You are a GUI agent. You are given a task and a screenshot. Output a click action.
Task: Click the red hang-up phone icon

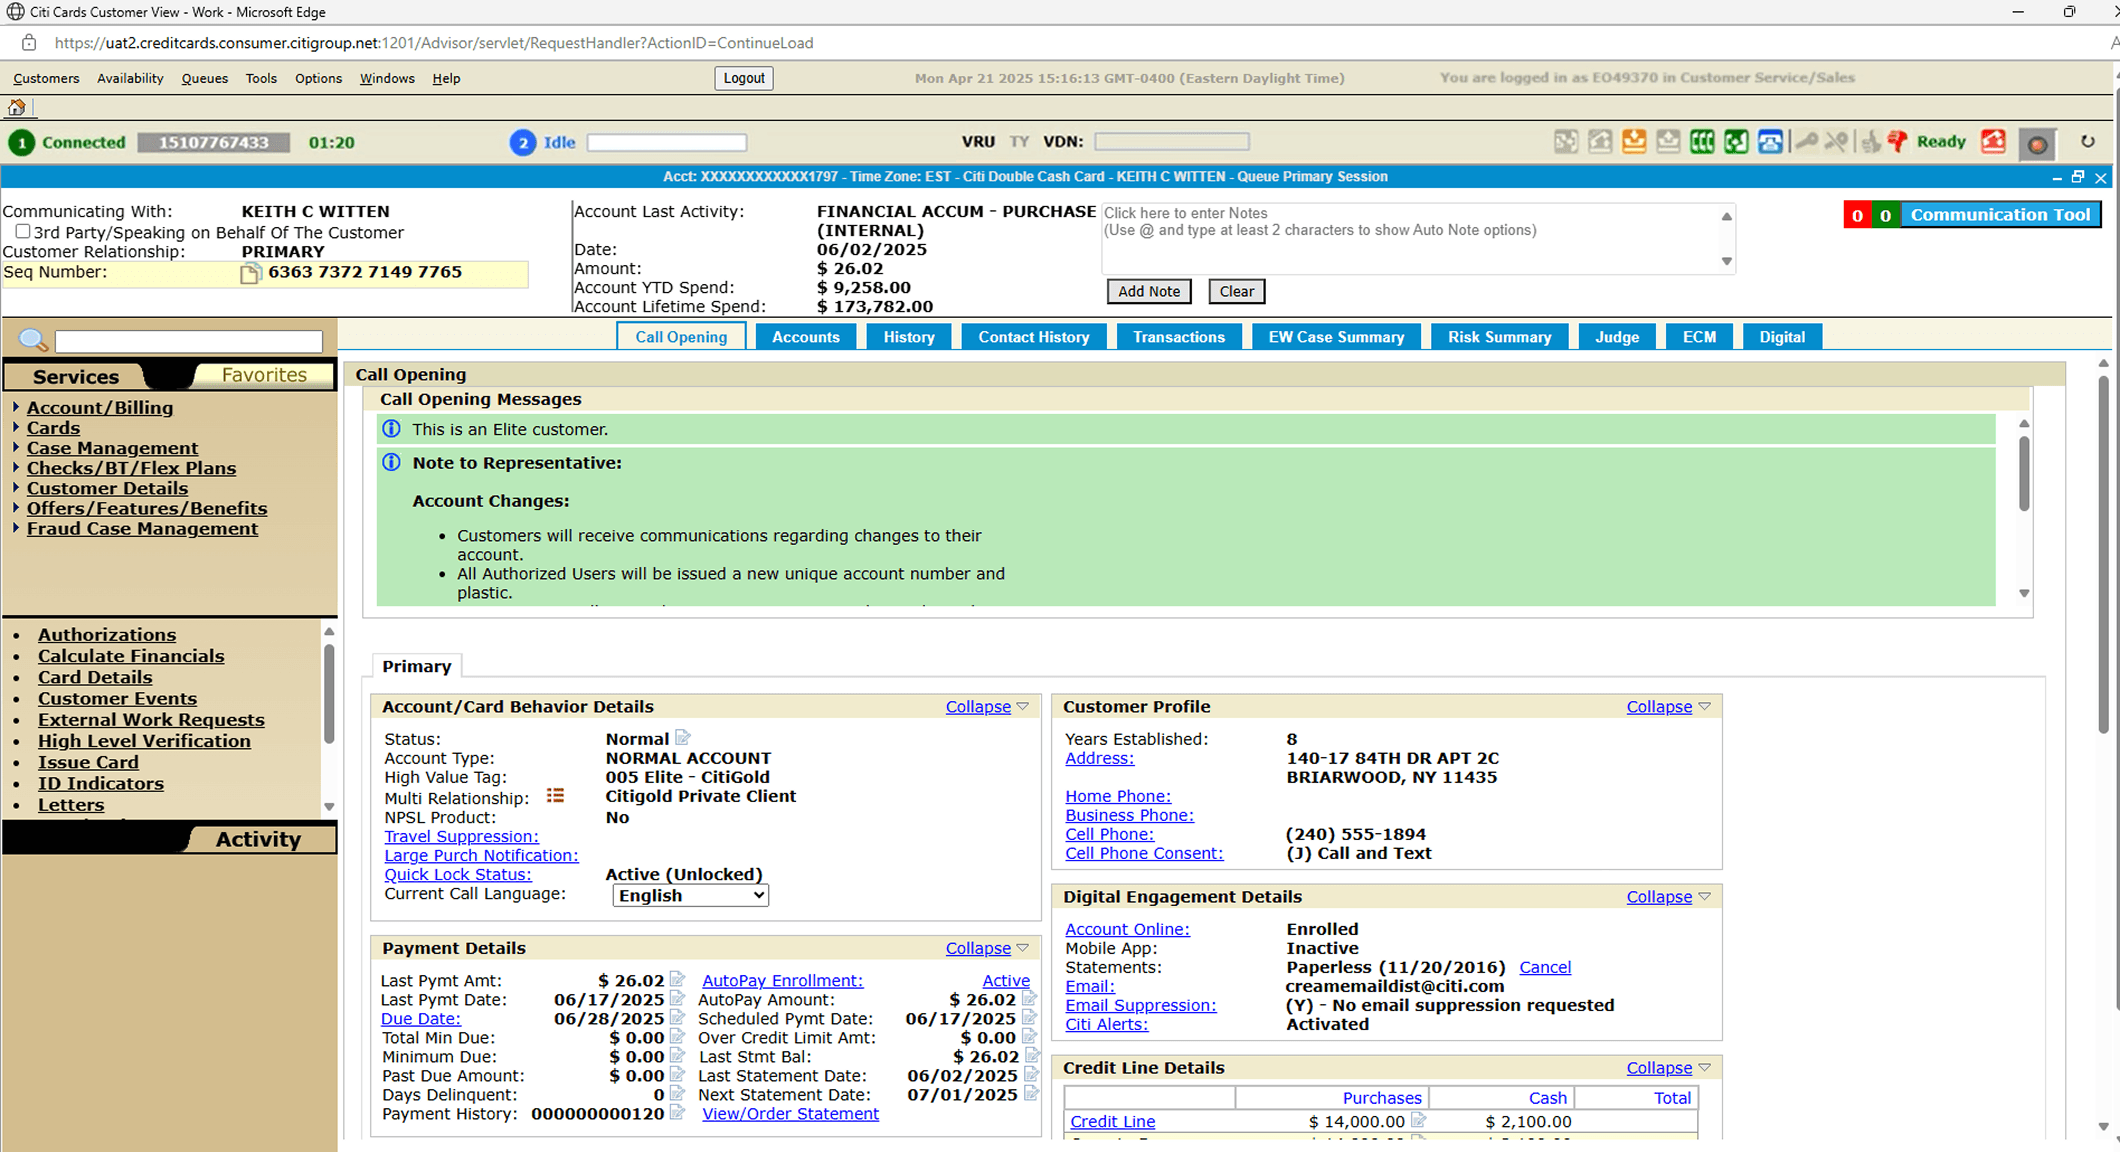(x=1993, y=142)
